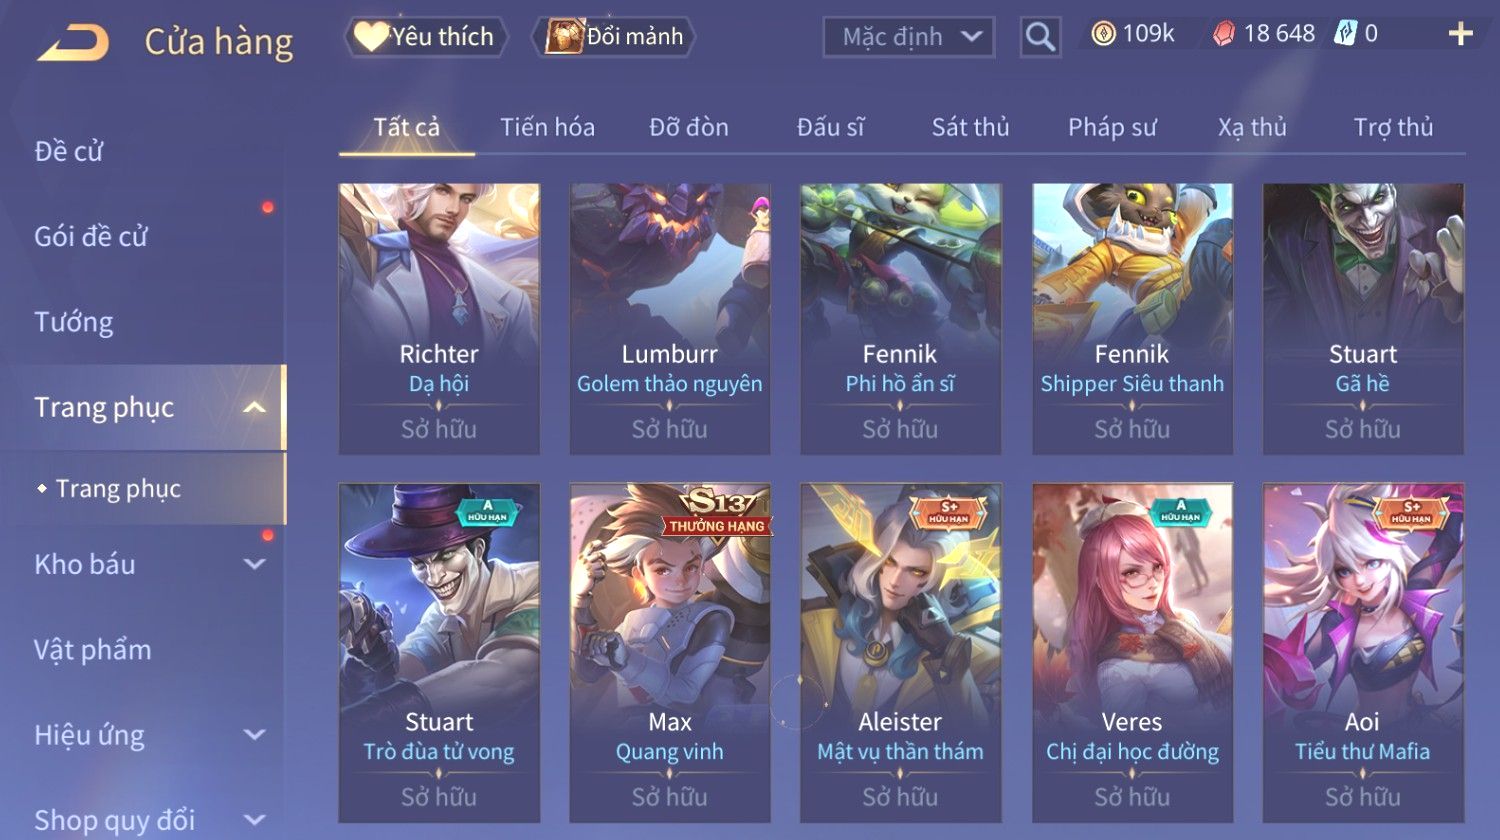Screen dimensions: 1500x840
Task: Select Richter Dạ hội skin card
Action: point(439,319)
